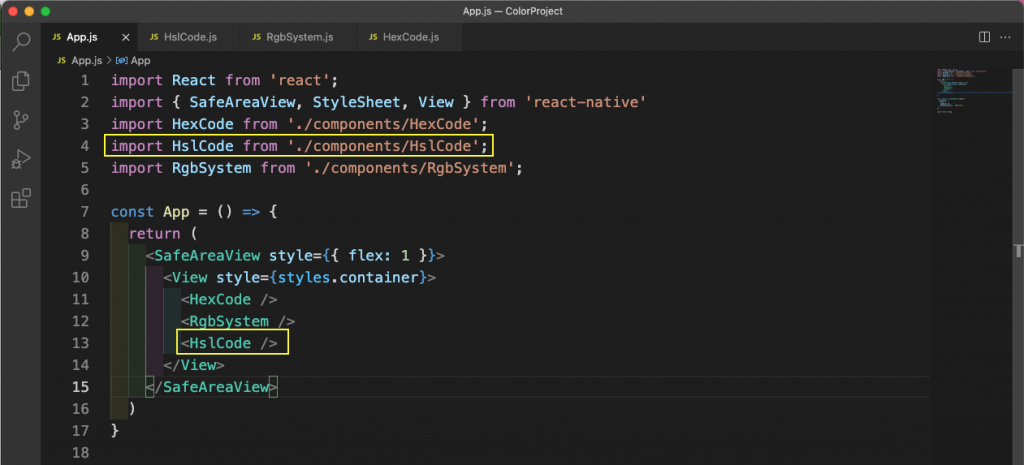Click the closing </View> tag on line 14
This screenshot has height=465, width=1024.
coord(194,365)
